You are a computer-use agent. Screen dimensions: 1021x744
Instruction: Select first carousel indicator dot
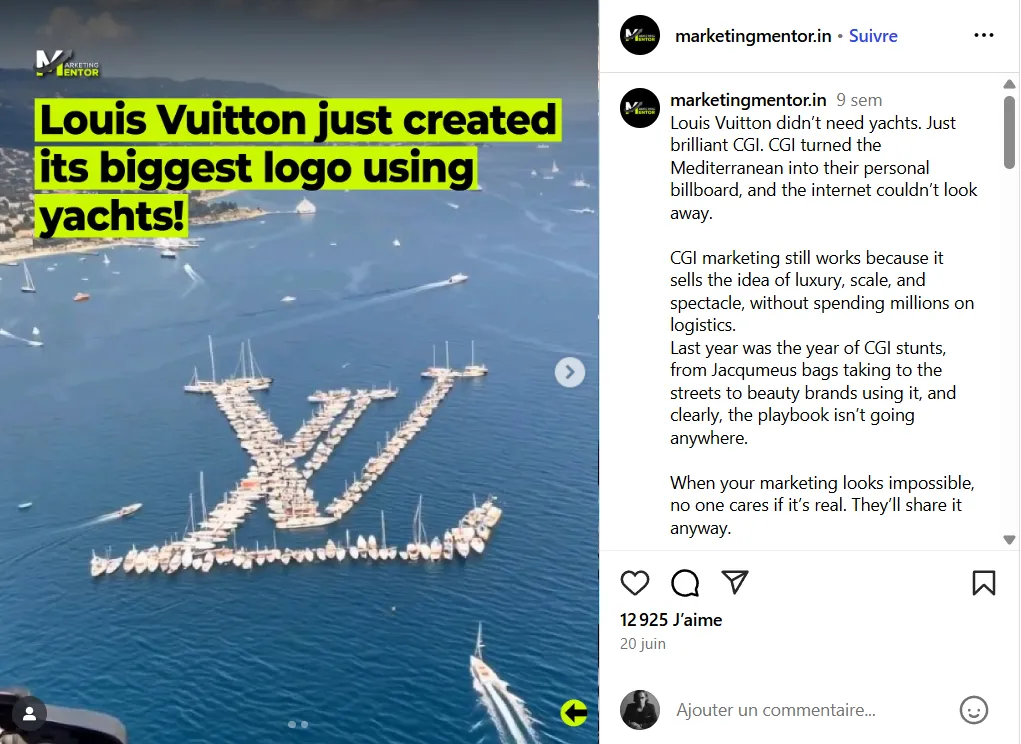292,724
